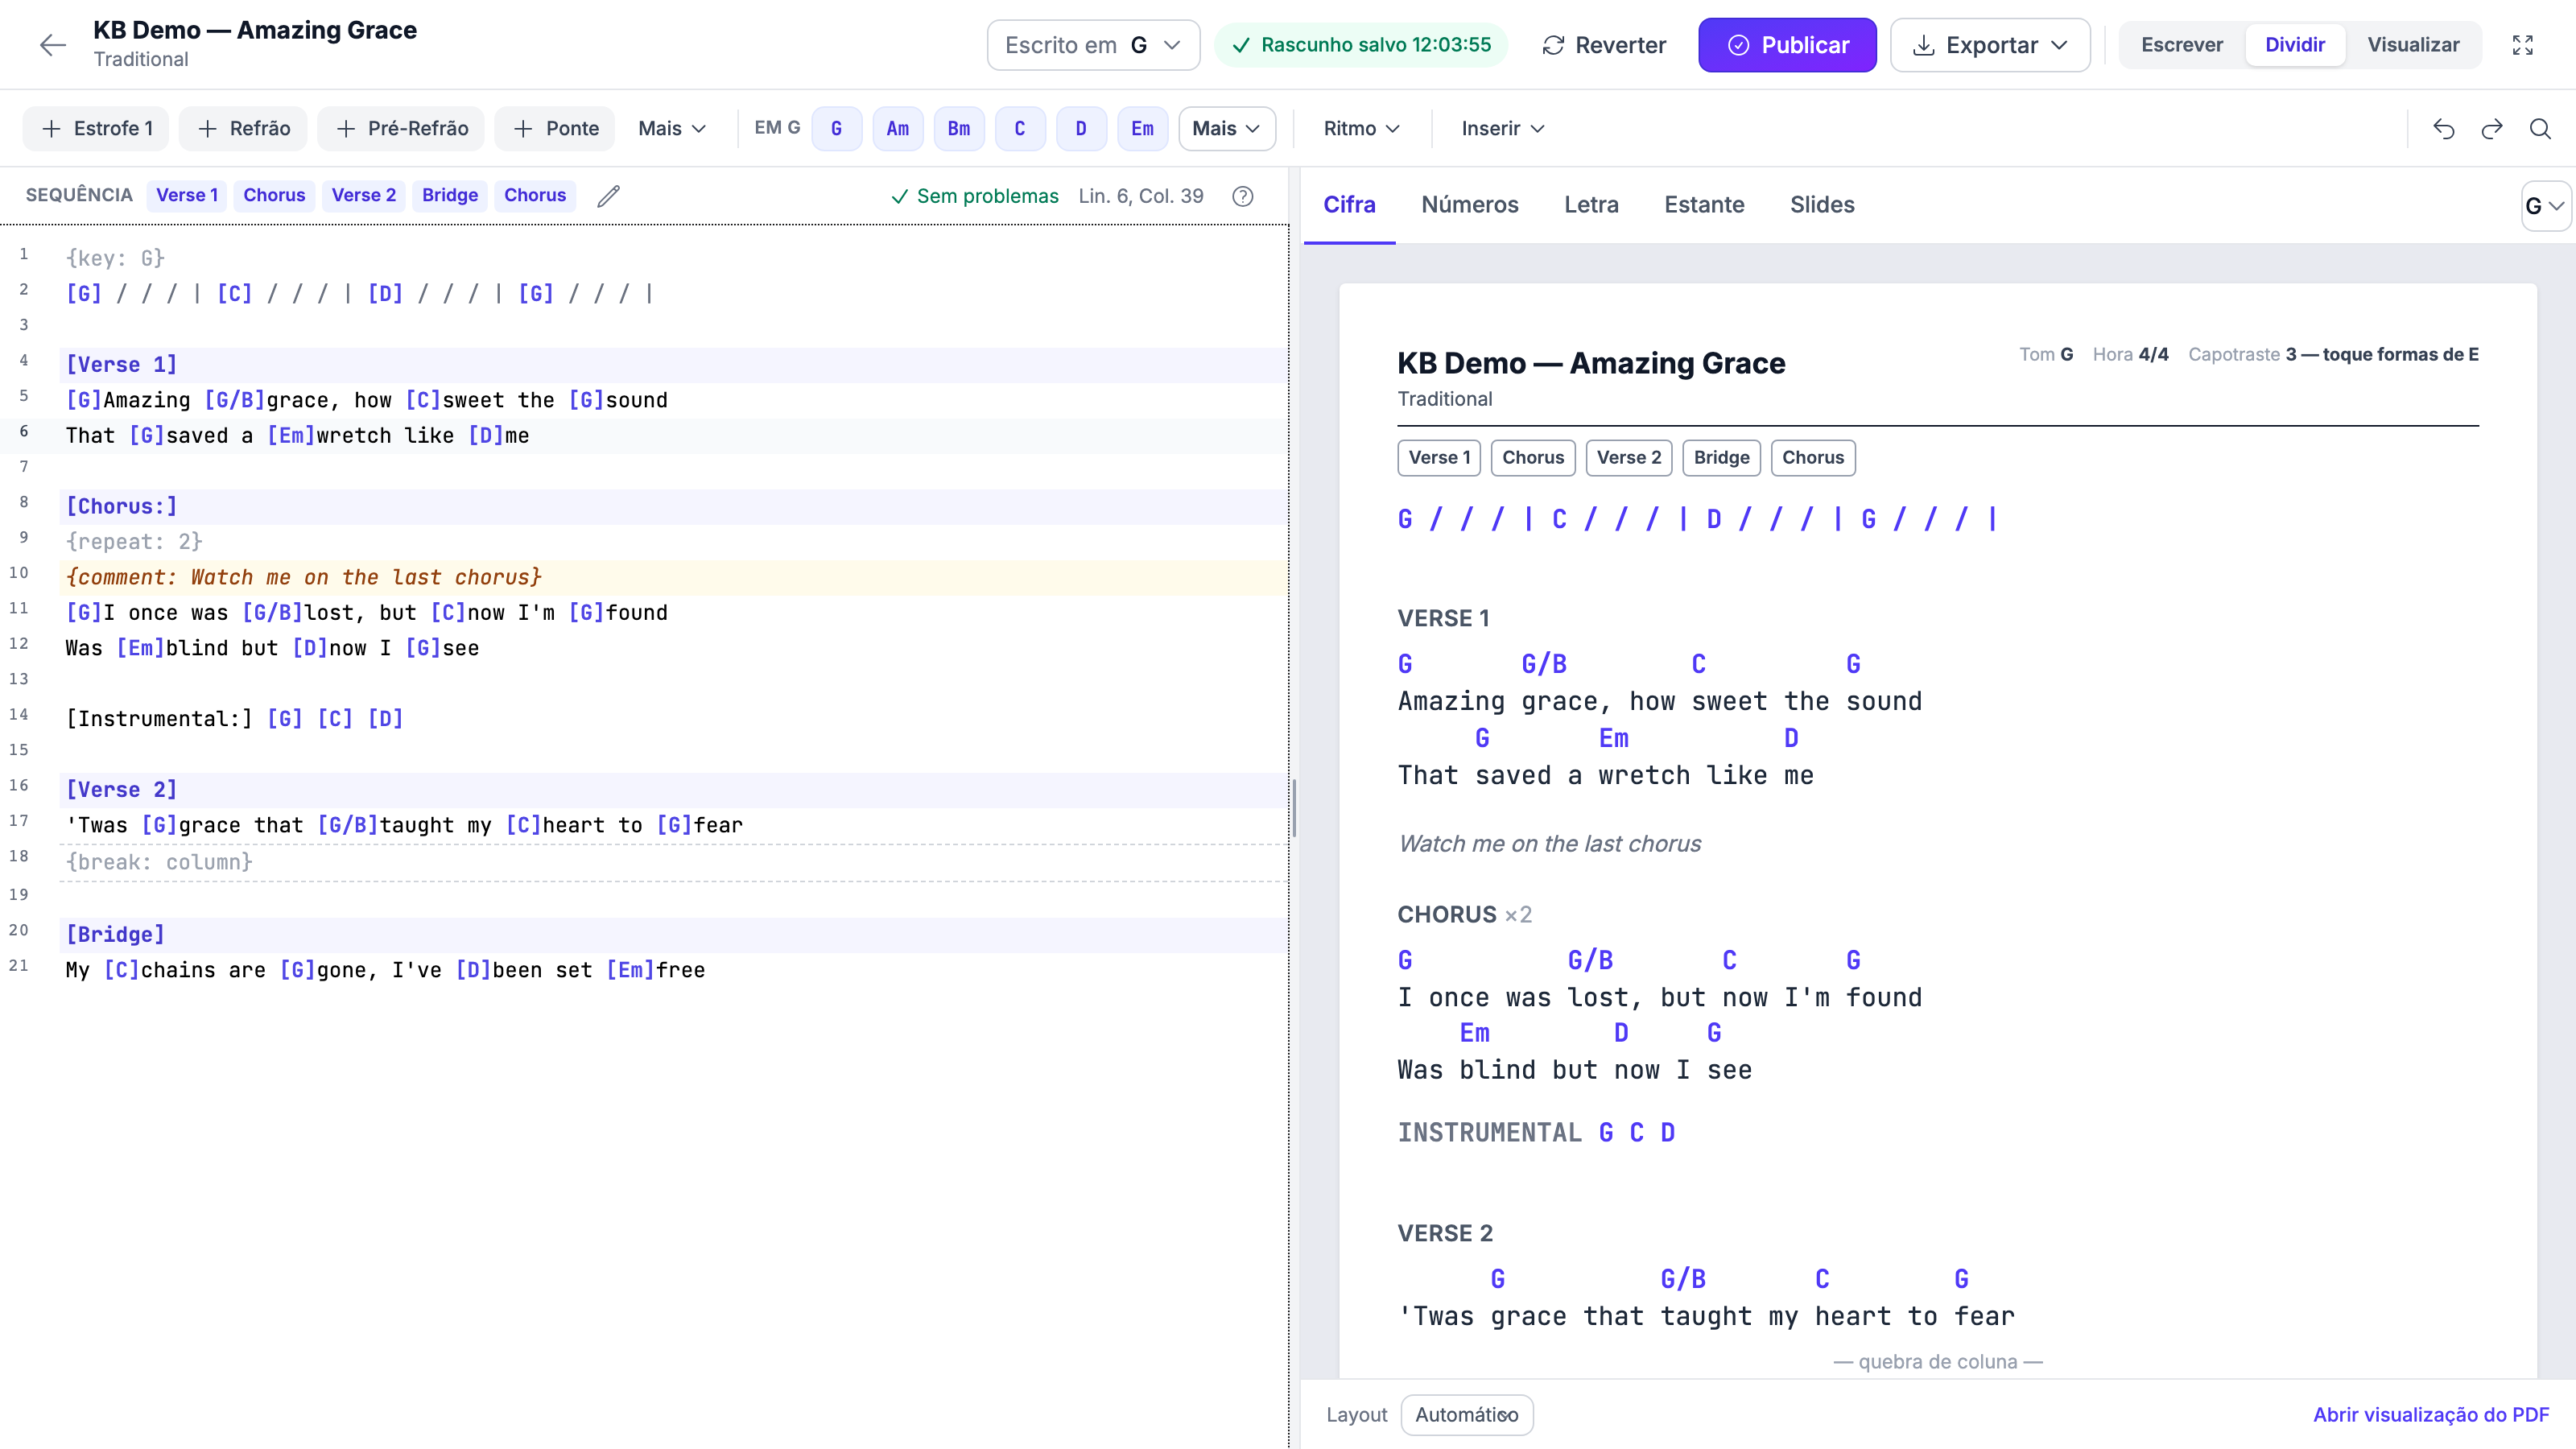
Task: Expand the chords Mais dropdown
Action: [x=1226, y=129]
